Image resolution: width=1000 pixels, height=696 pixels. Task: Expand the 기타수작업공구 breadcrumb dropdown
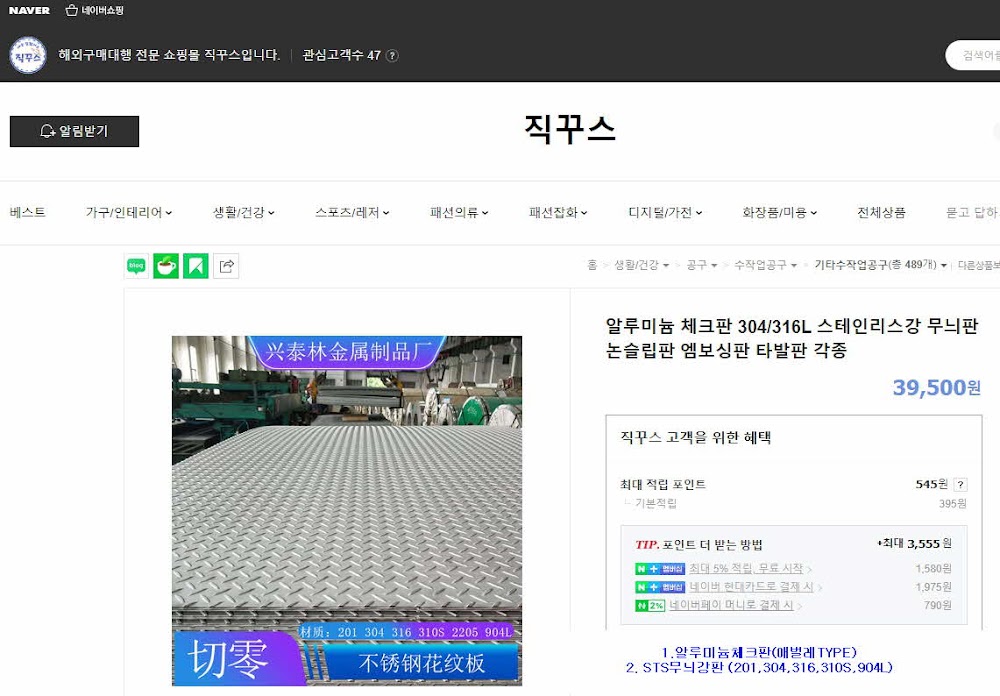(x=880, y=265)
